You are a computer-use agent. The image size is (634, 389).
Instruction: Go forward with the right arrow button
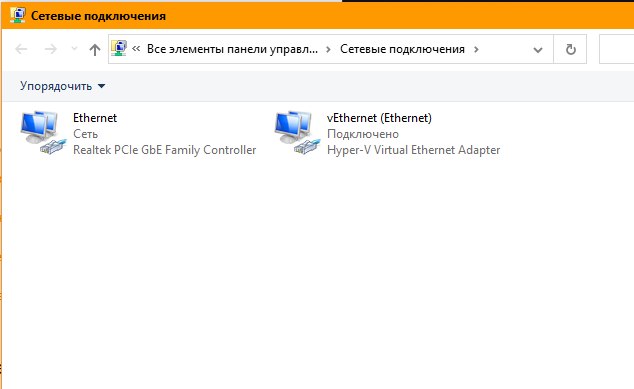click(x=51, y=49)
